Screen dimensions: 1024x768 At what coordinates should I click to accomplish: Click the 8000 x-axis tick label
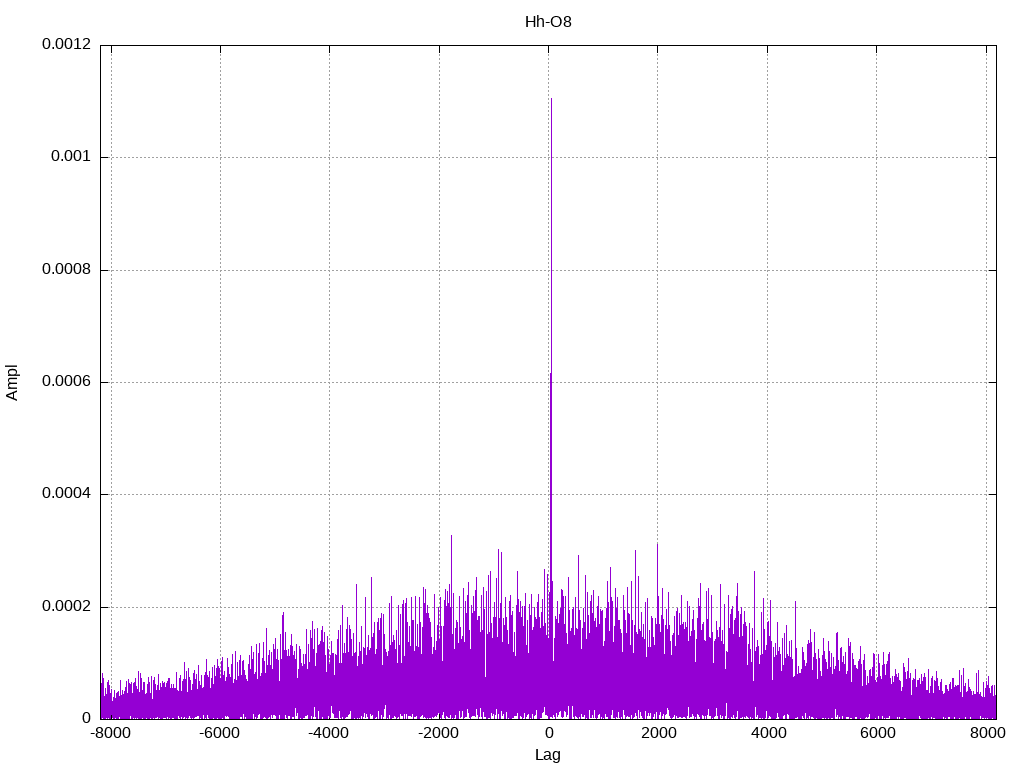point(987,733)
